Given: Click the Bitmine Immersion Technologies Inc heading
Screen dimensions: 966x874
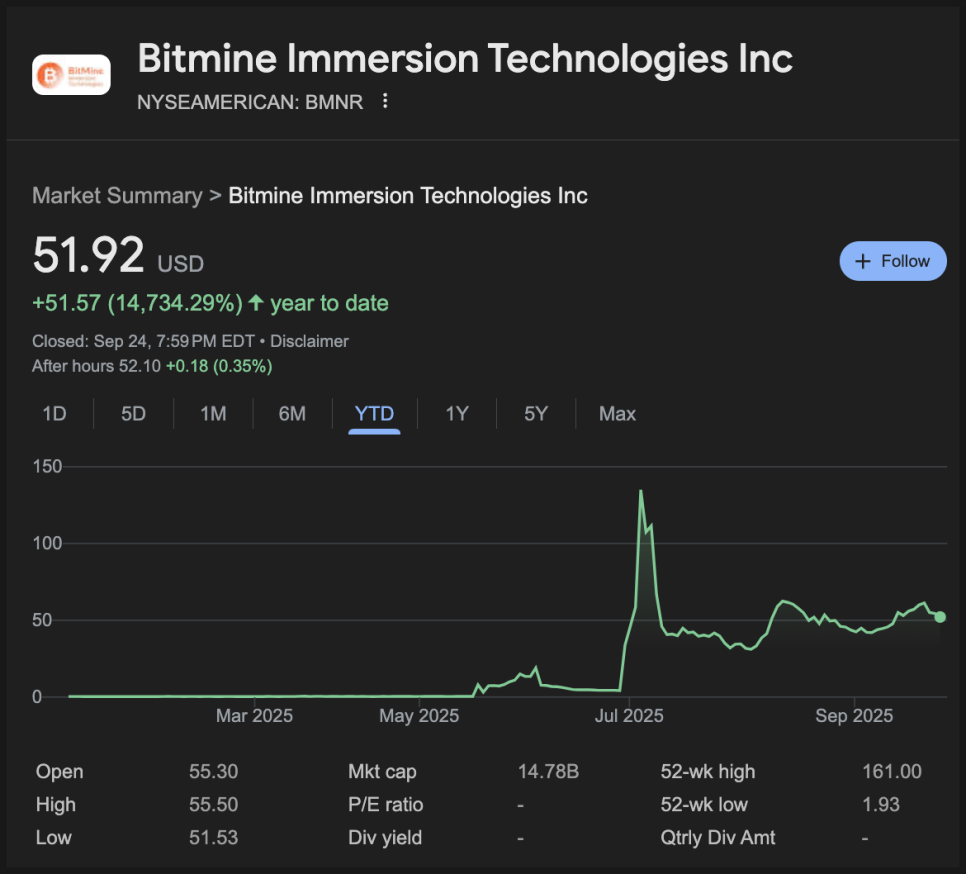Looking at the screenshot, I should coord(465,59).
